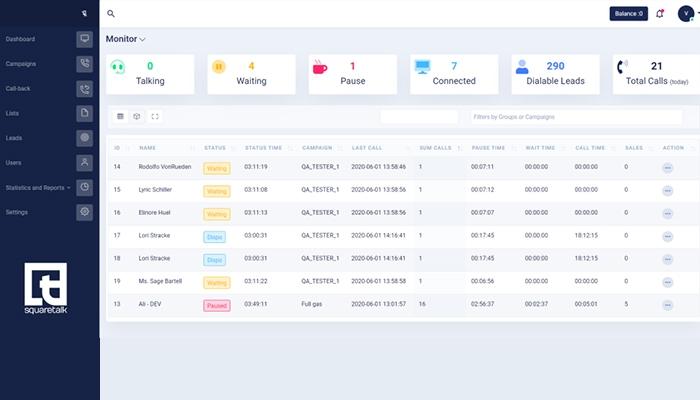Sort by ID column
Viewport: 700px width, 400px height.
point(117,148)
